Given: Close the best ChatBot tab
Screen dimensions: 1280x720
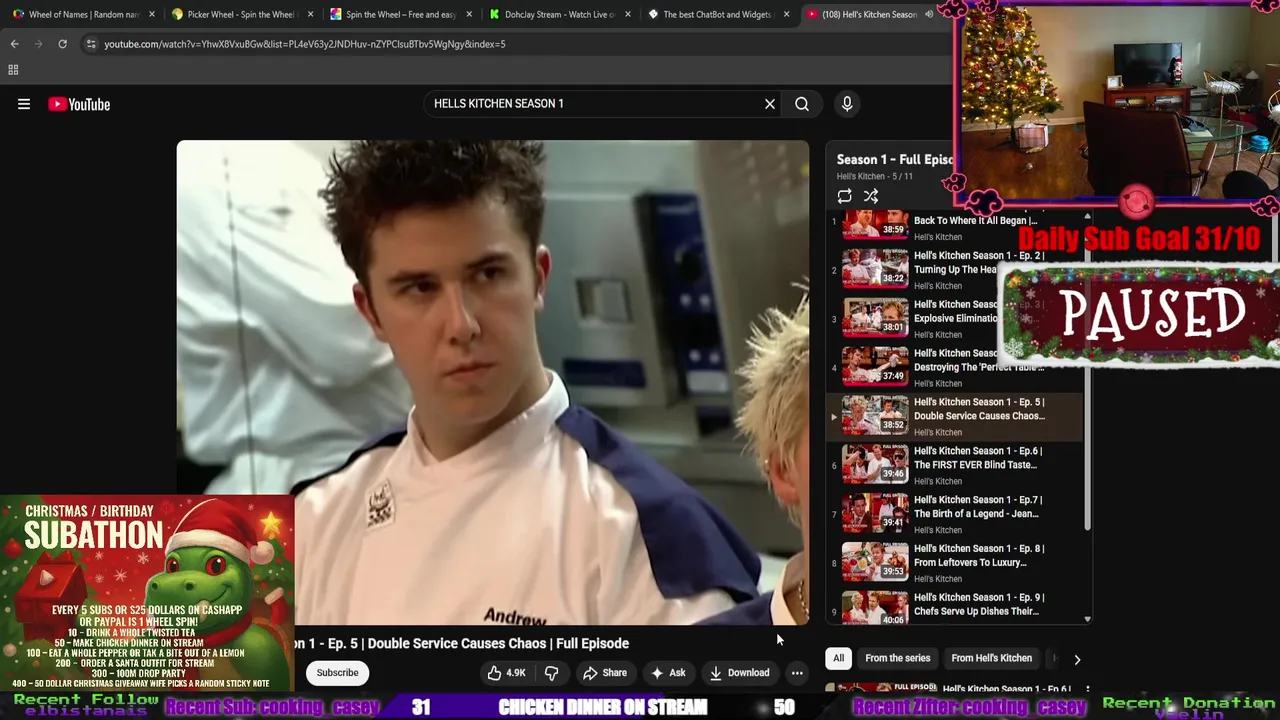Looking at the screenshot, I should pos(787,15).
